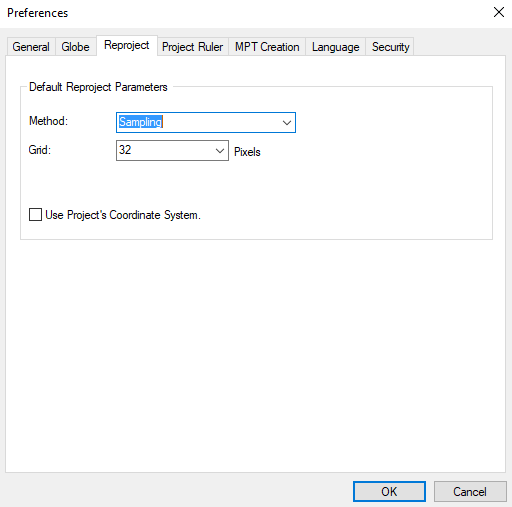Open the Globe tab
The image size is (512, 507).
click(x=75, y=47)
